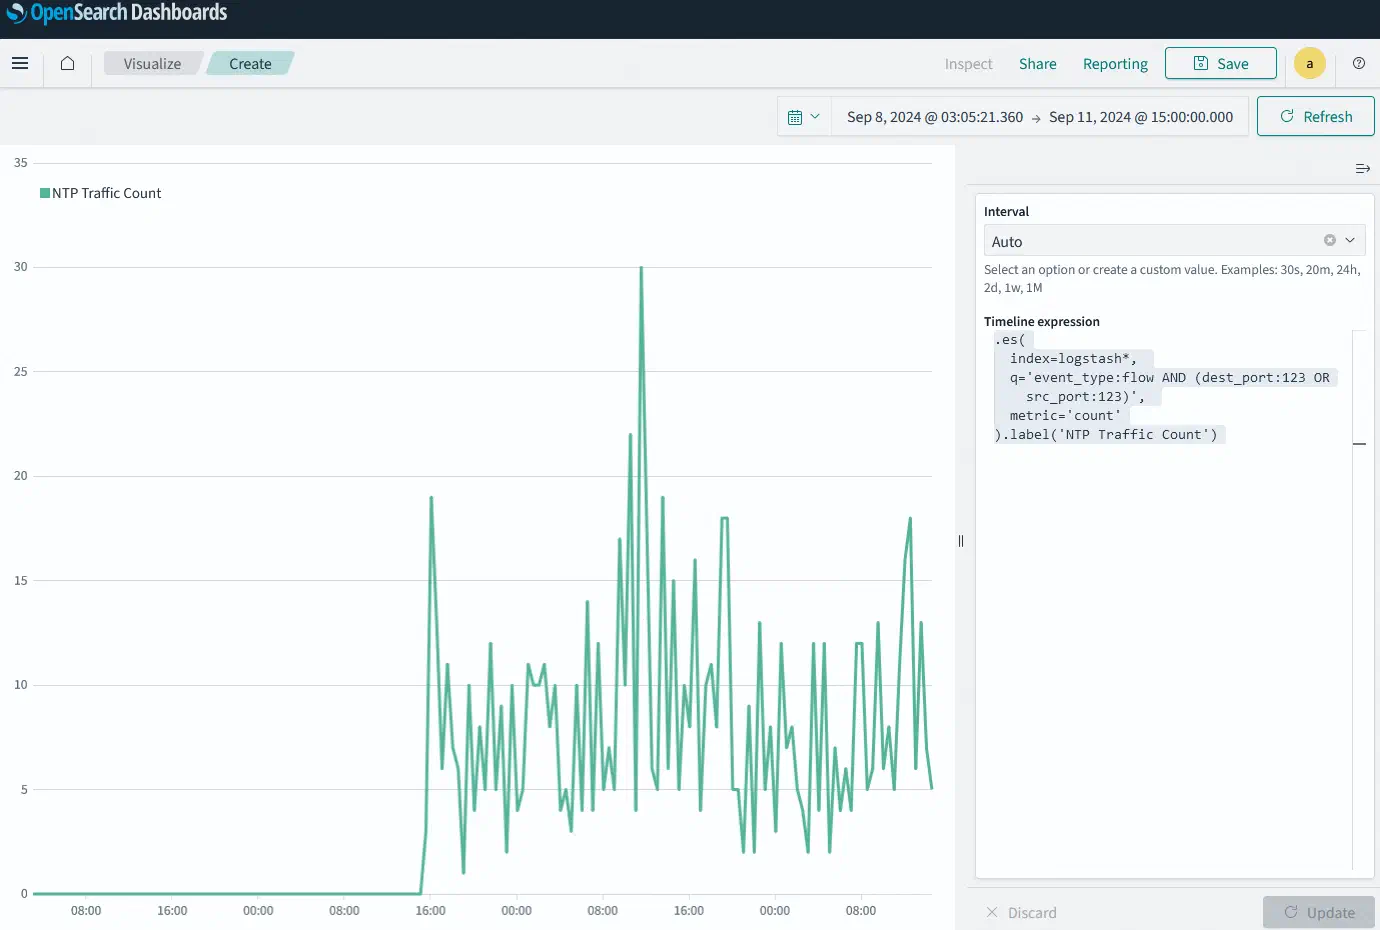Viewport: 1380px width, 930px height.
Task: Open the hamburger navigation menu
Action: pos(20,64)
